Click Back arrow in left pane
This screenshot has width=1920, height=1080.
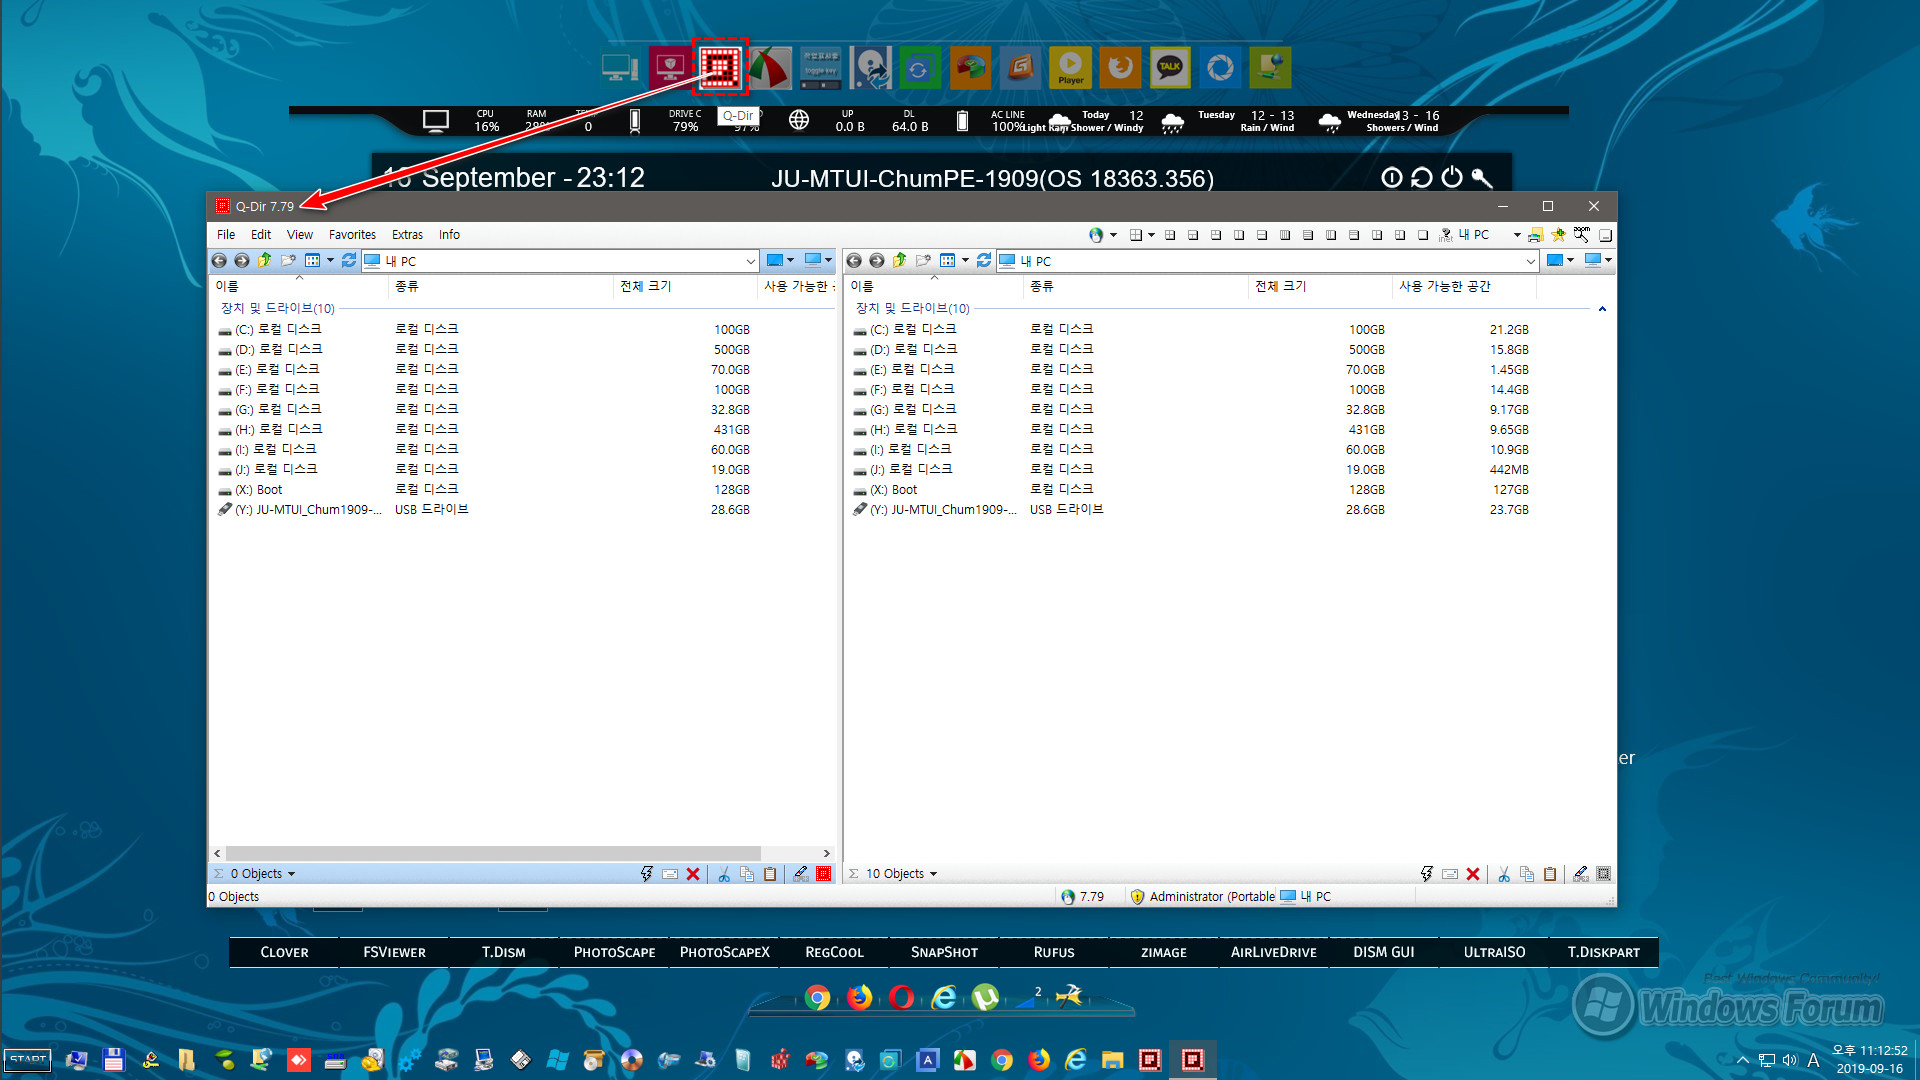pyautogui.click(x=219, y=261)
